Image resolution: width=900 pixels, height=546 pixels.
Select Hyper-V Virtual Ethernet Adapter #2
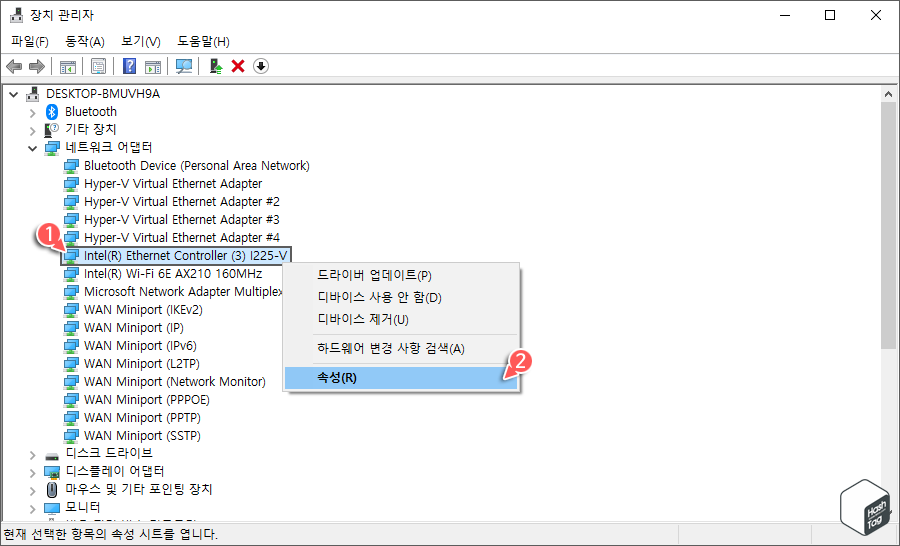[x=182, y=202]
